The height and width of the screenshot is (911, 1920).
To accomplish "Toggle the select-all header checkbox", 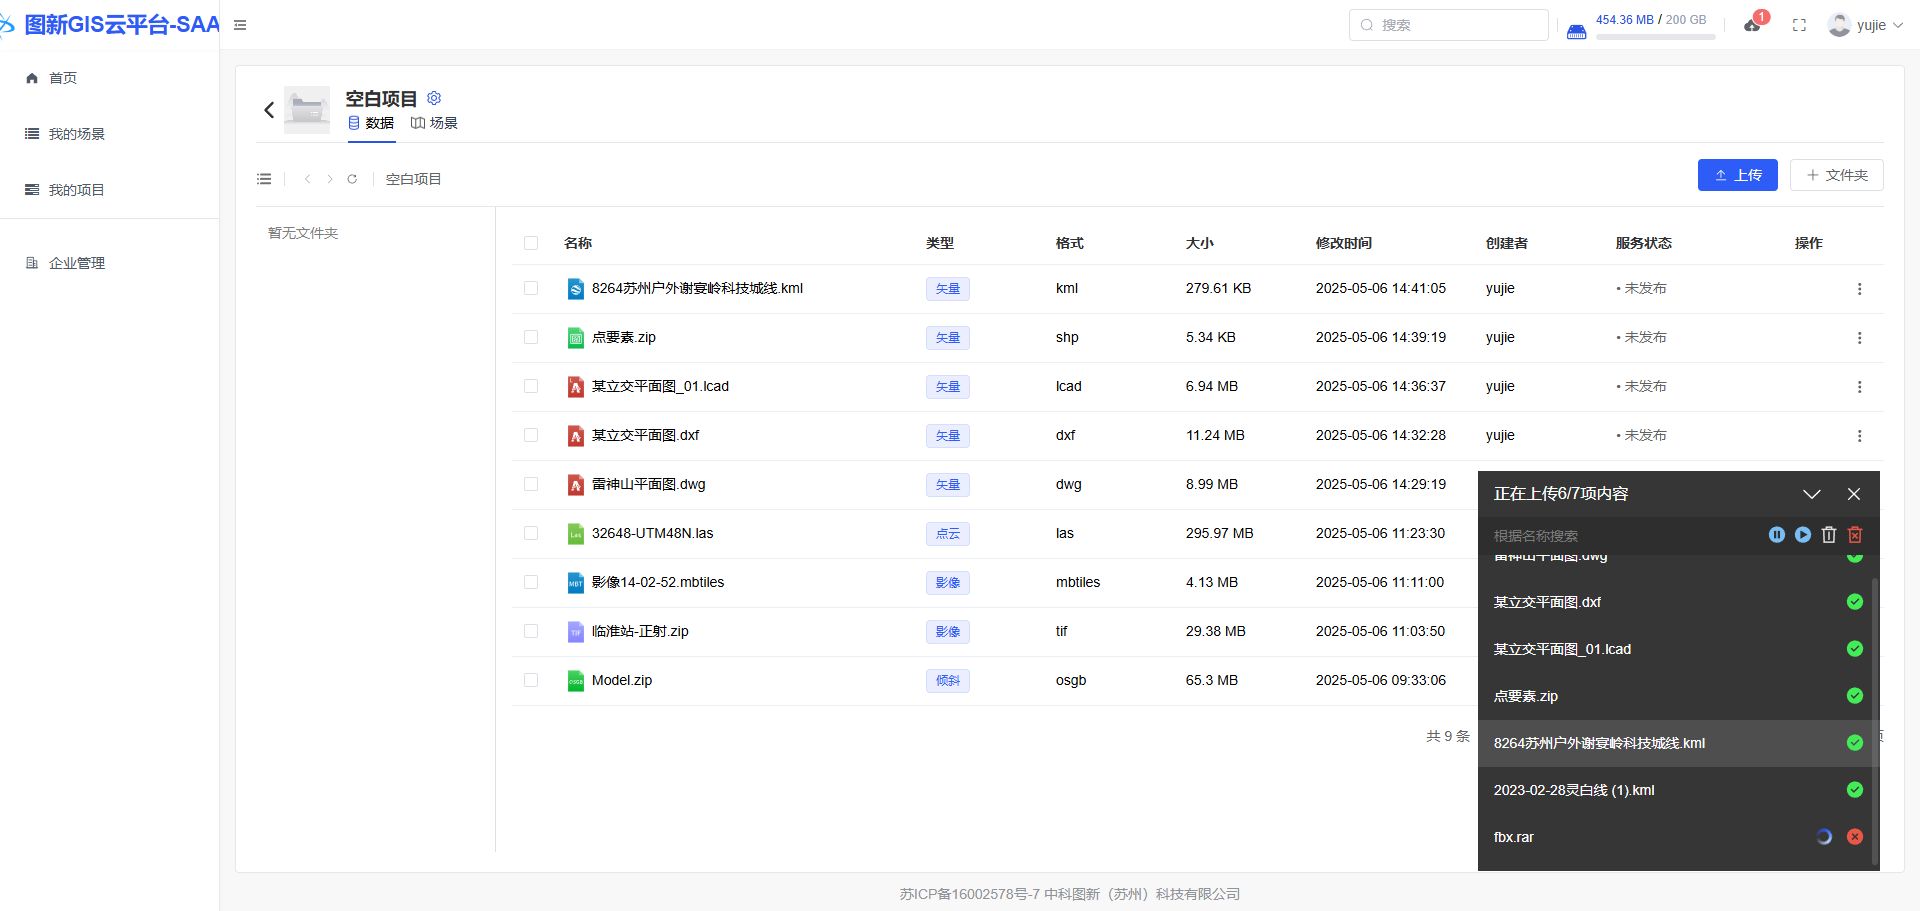I will click(x=531, y=243).
